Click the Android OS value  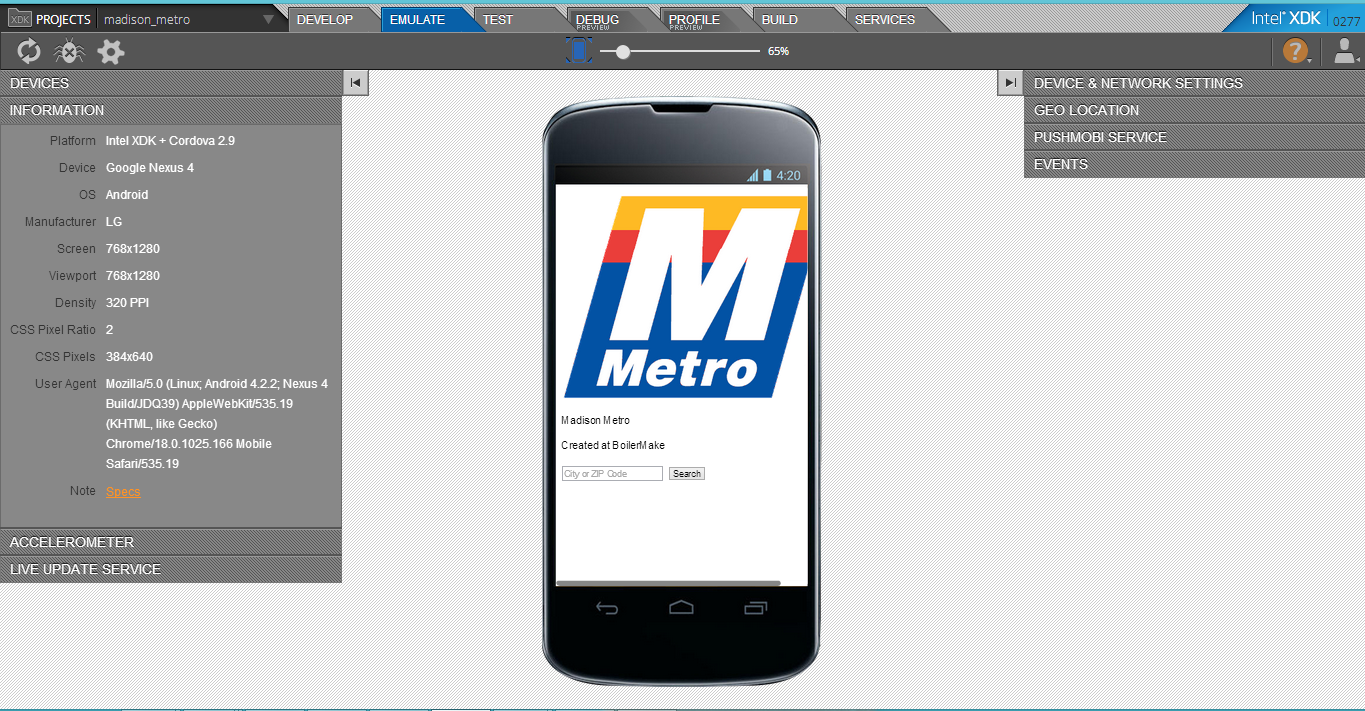point(127,195)
